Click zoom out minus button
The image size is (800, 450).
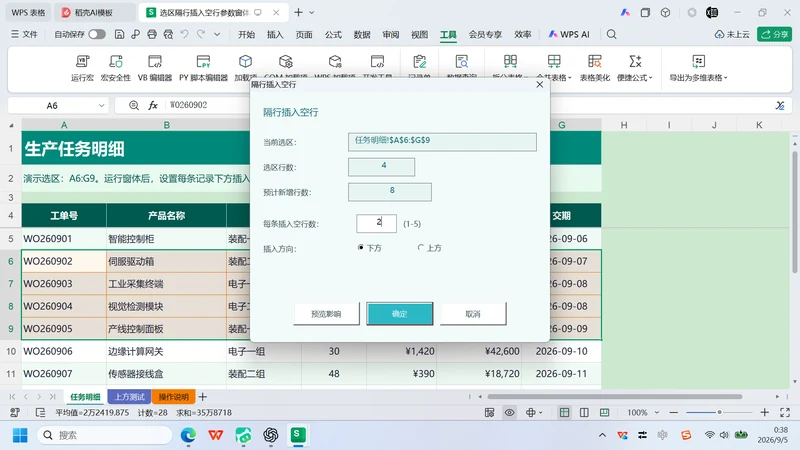(673, 412)
